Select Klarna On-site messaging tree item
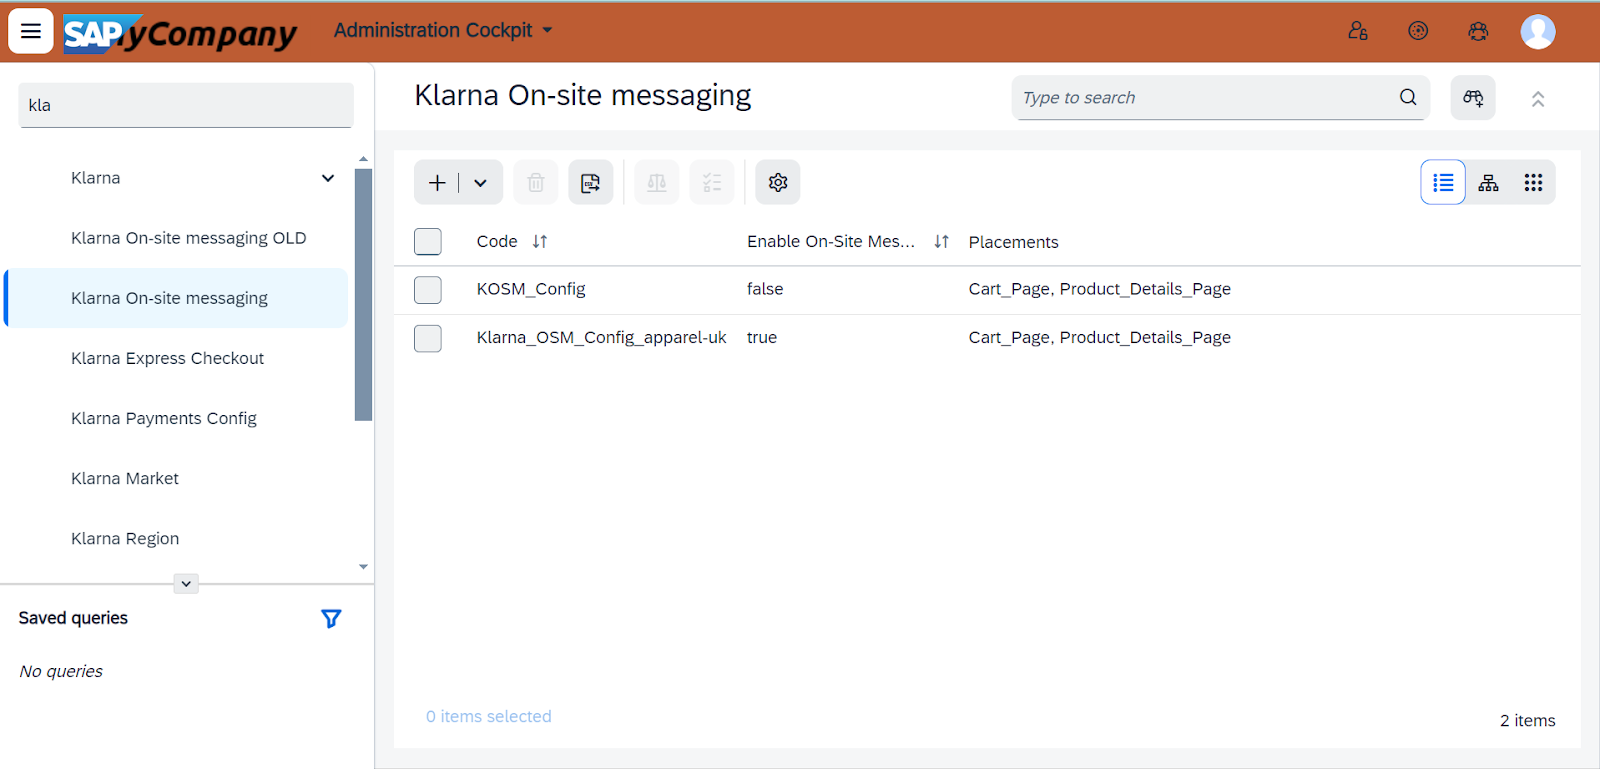 pyautogui.click(x=176, y=298)
